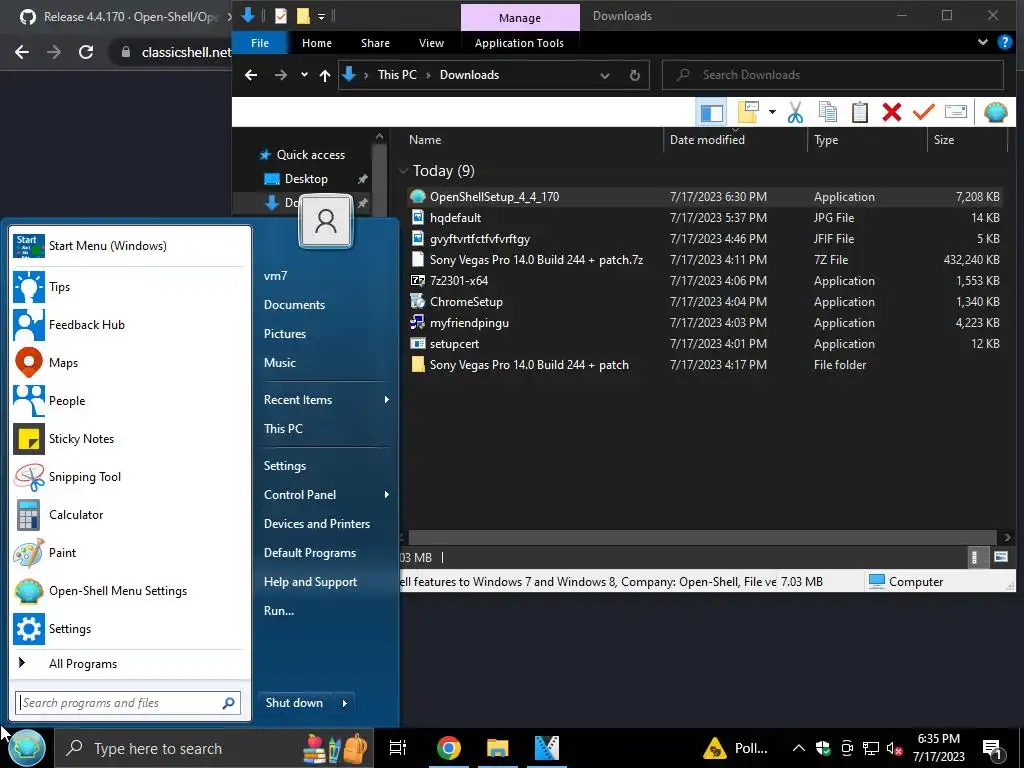Open Classic Explorer settings shell icon

click(995, 112)
